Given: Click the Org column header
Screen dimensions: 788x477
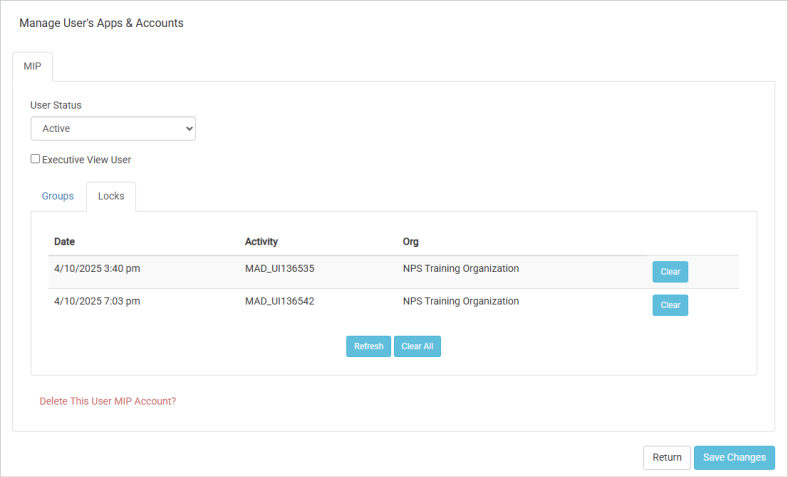Looking at the screenshot, I should (411, 242).
